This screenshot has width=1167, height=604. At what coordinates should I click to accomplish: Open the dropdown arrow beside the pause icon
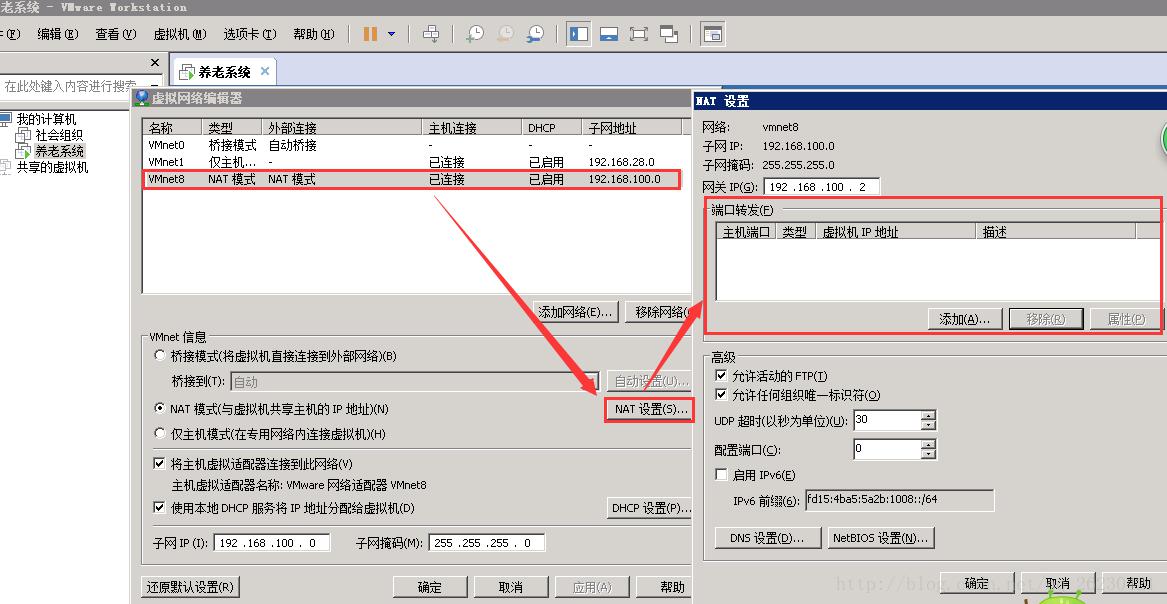[391, 34]
